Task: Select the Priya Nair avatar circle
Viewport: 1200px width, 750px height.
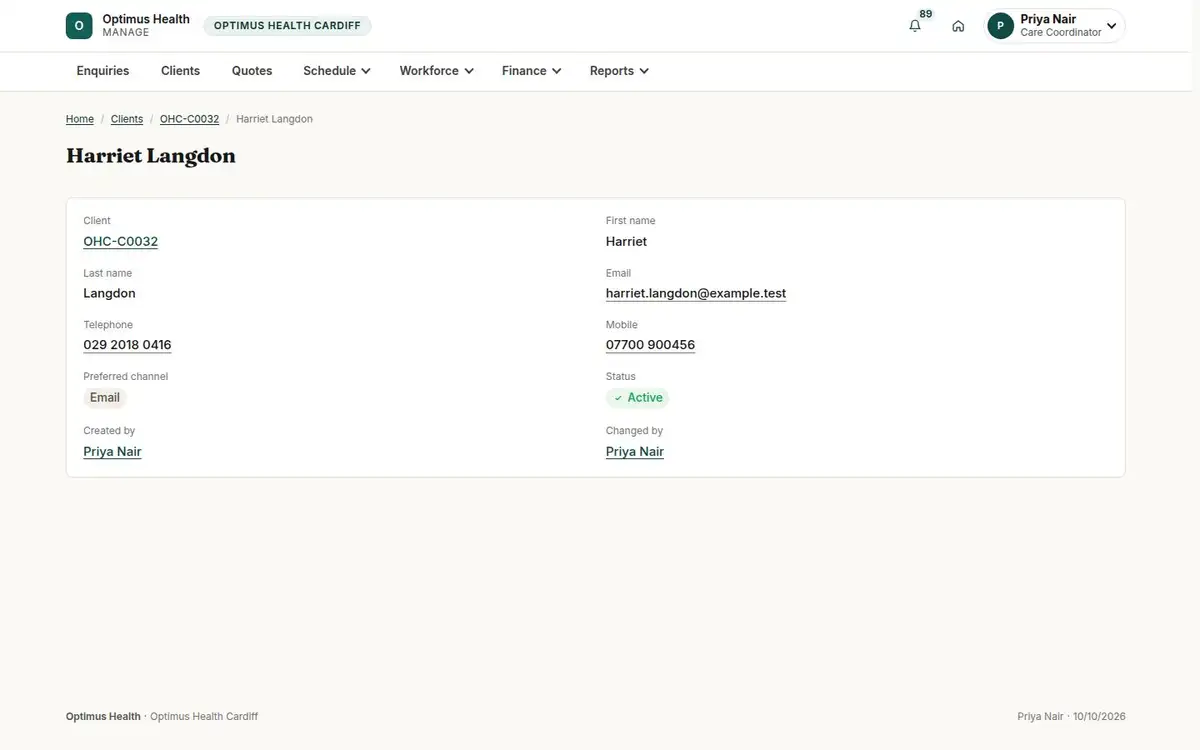Action: (x=1000, y=26)
